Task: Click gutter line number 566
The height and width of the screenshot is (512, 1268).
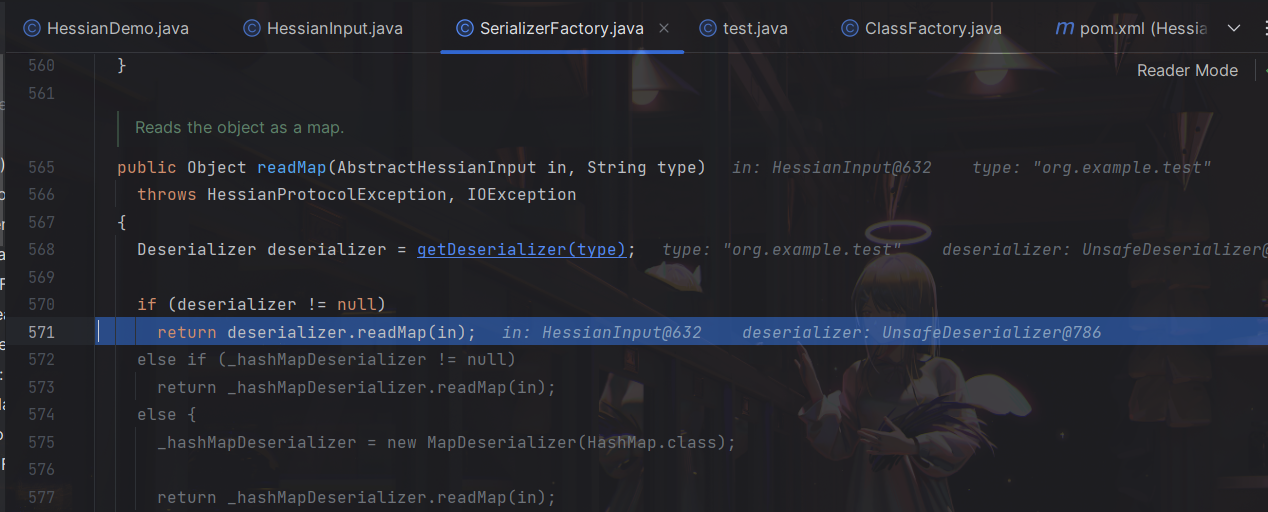Action: point(41,194)
